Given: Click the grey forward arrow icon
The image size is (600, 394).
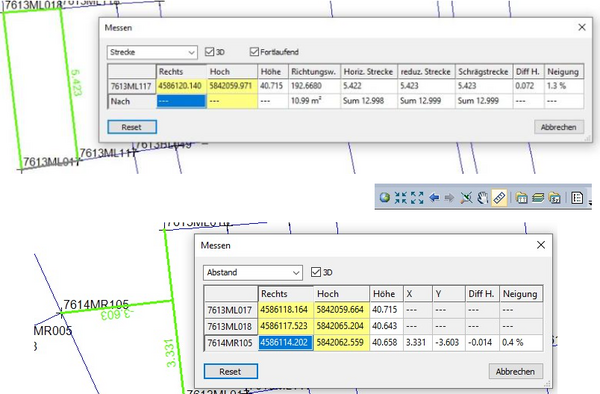Looking at the screenshot, I should pos(449,197).
